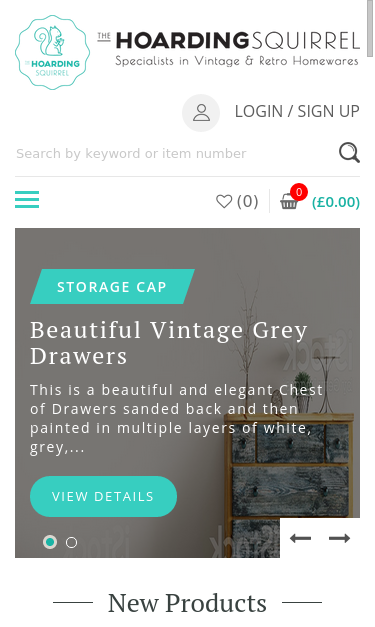Select the first carousel dot indicator
Screen dimensions: 375x627
[50, 542]
